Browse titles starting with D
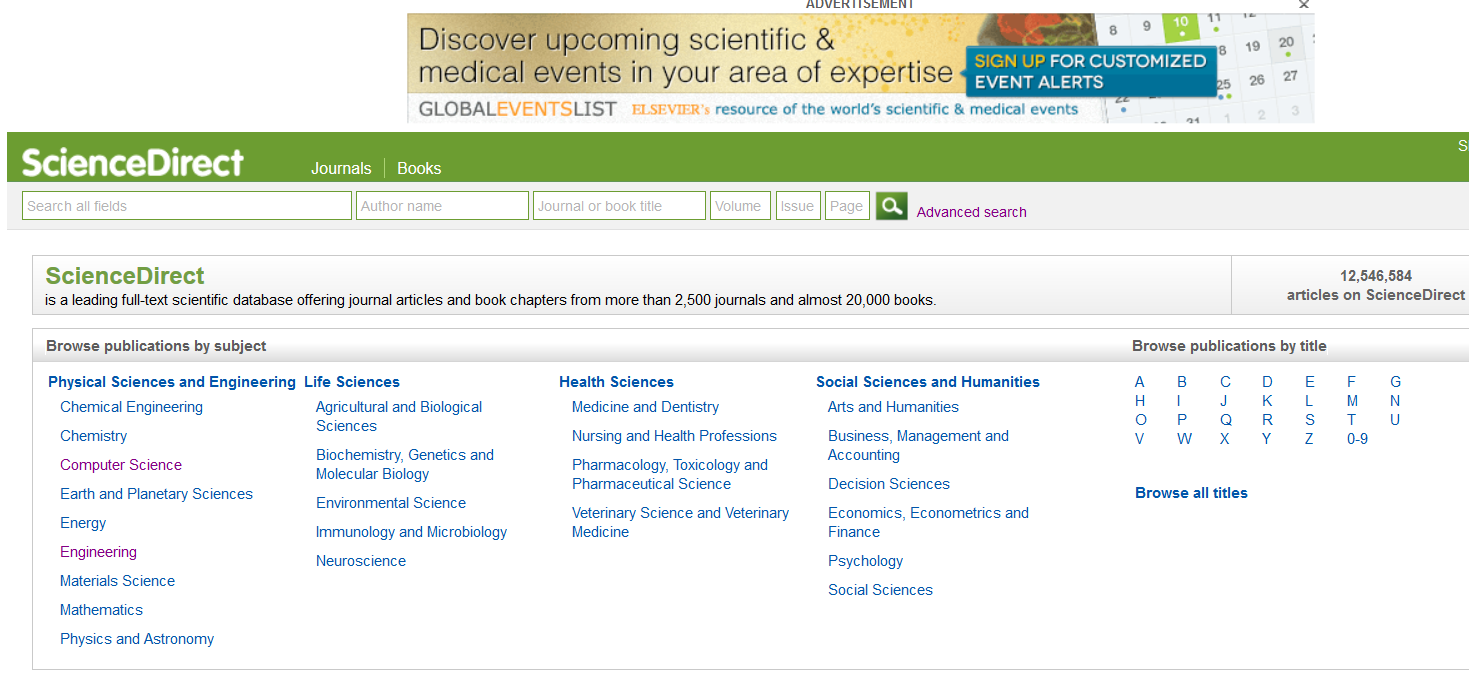1469x678 pixels. point(1267,382)
